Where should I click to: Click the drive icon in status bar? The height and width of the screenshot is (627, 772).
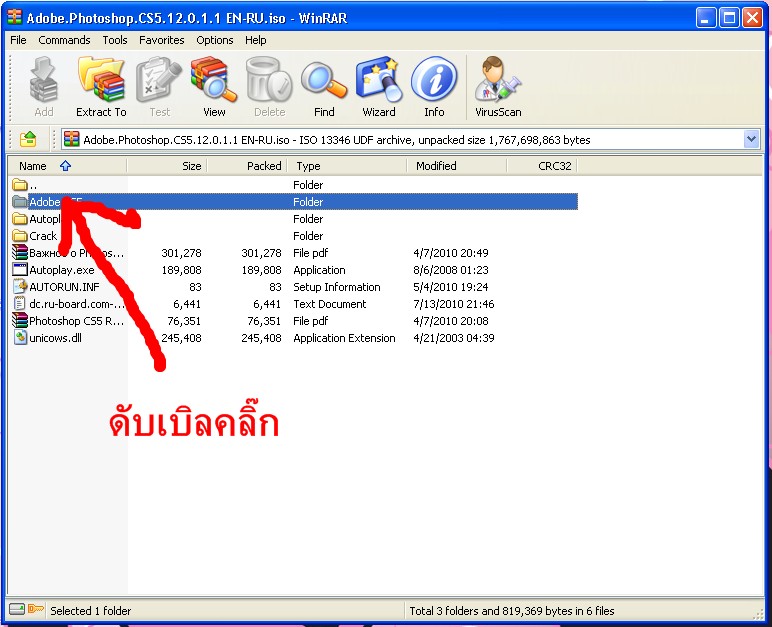pyautogui.click(x=17, y=610)
